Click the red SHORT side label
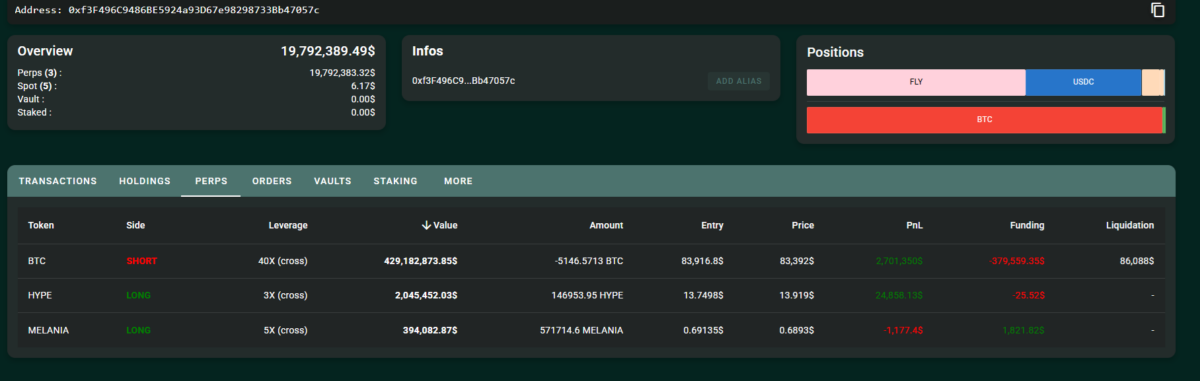The width and height of the screenshot is (1200, 381). click(142, 261)
